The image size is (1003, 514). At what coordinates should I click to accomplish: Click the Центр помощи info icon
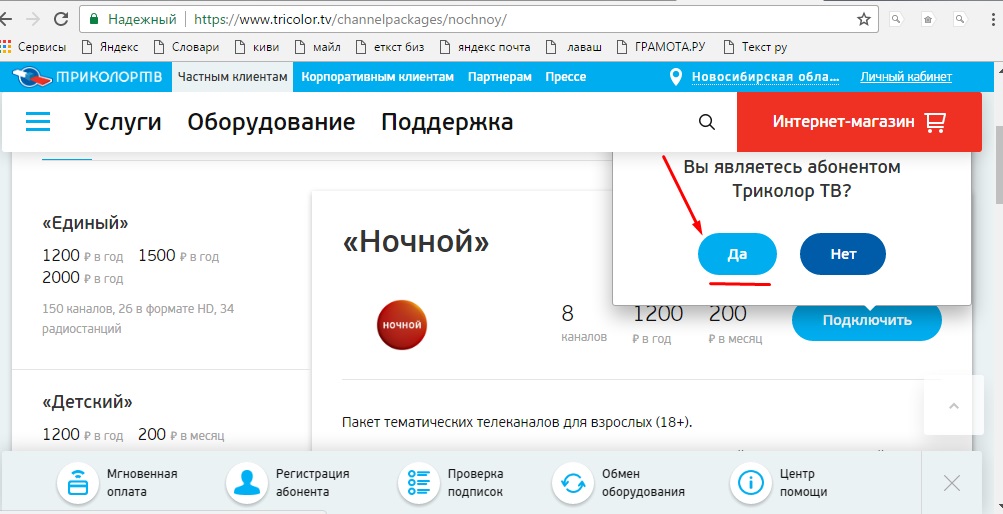(751, 483)
